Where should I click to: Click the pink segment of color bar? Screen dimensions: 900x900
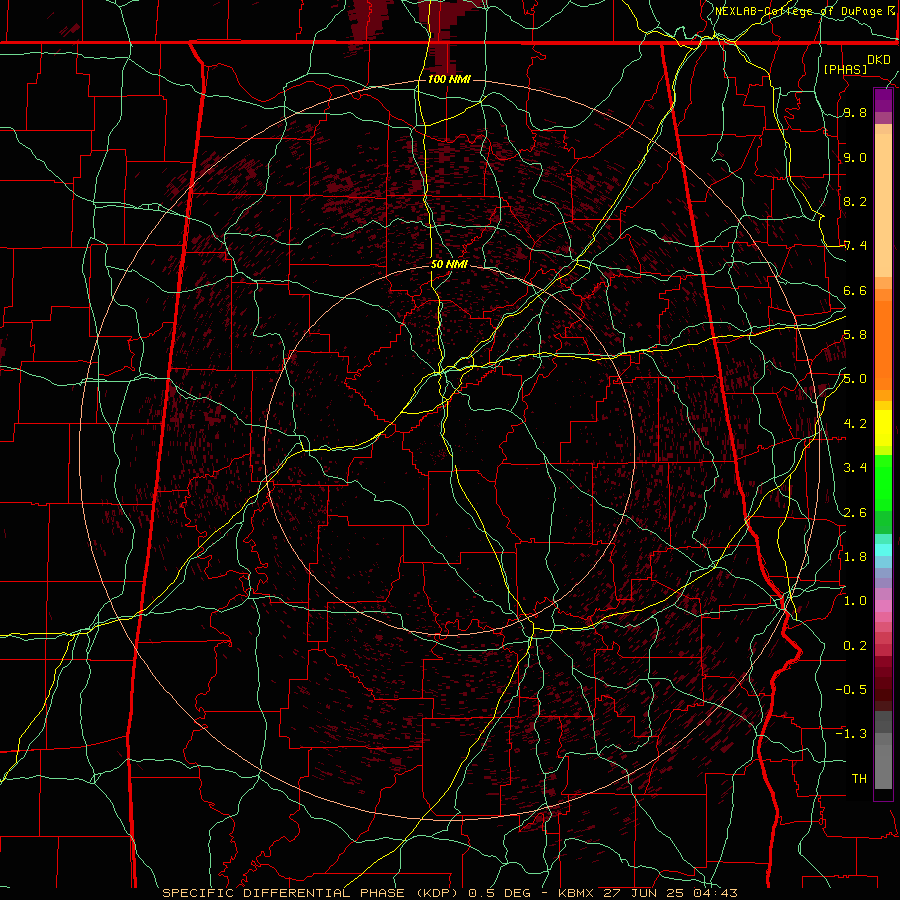click(883, 606)
